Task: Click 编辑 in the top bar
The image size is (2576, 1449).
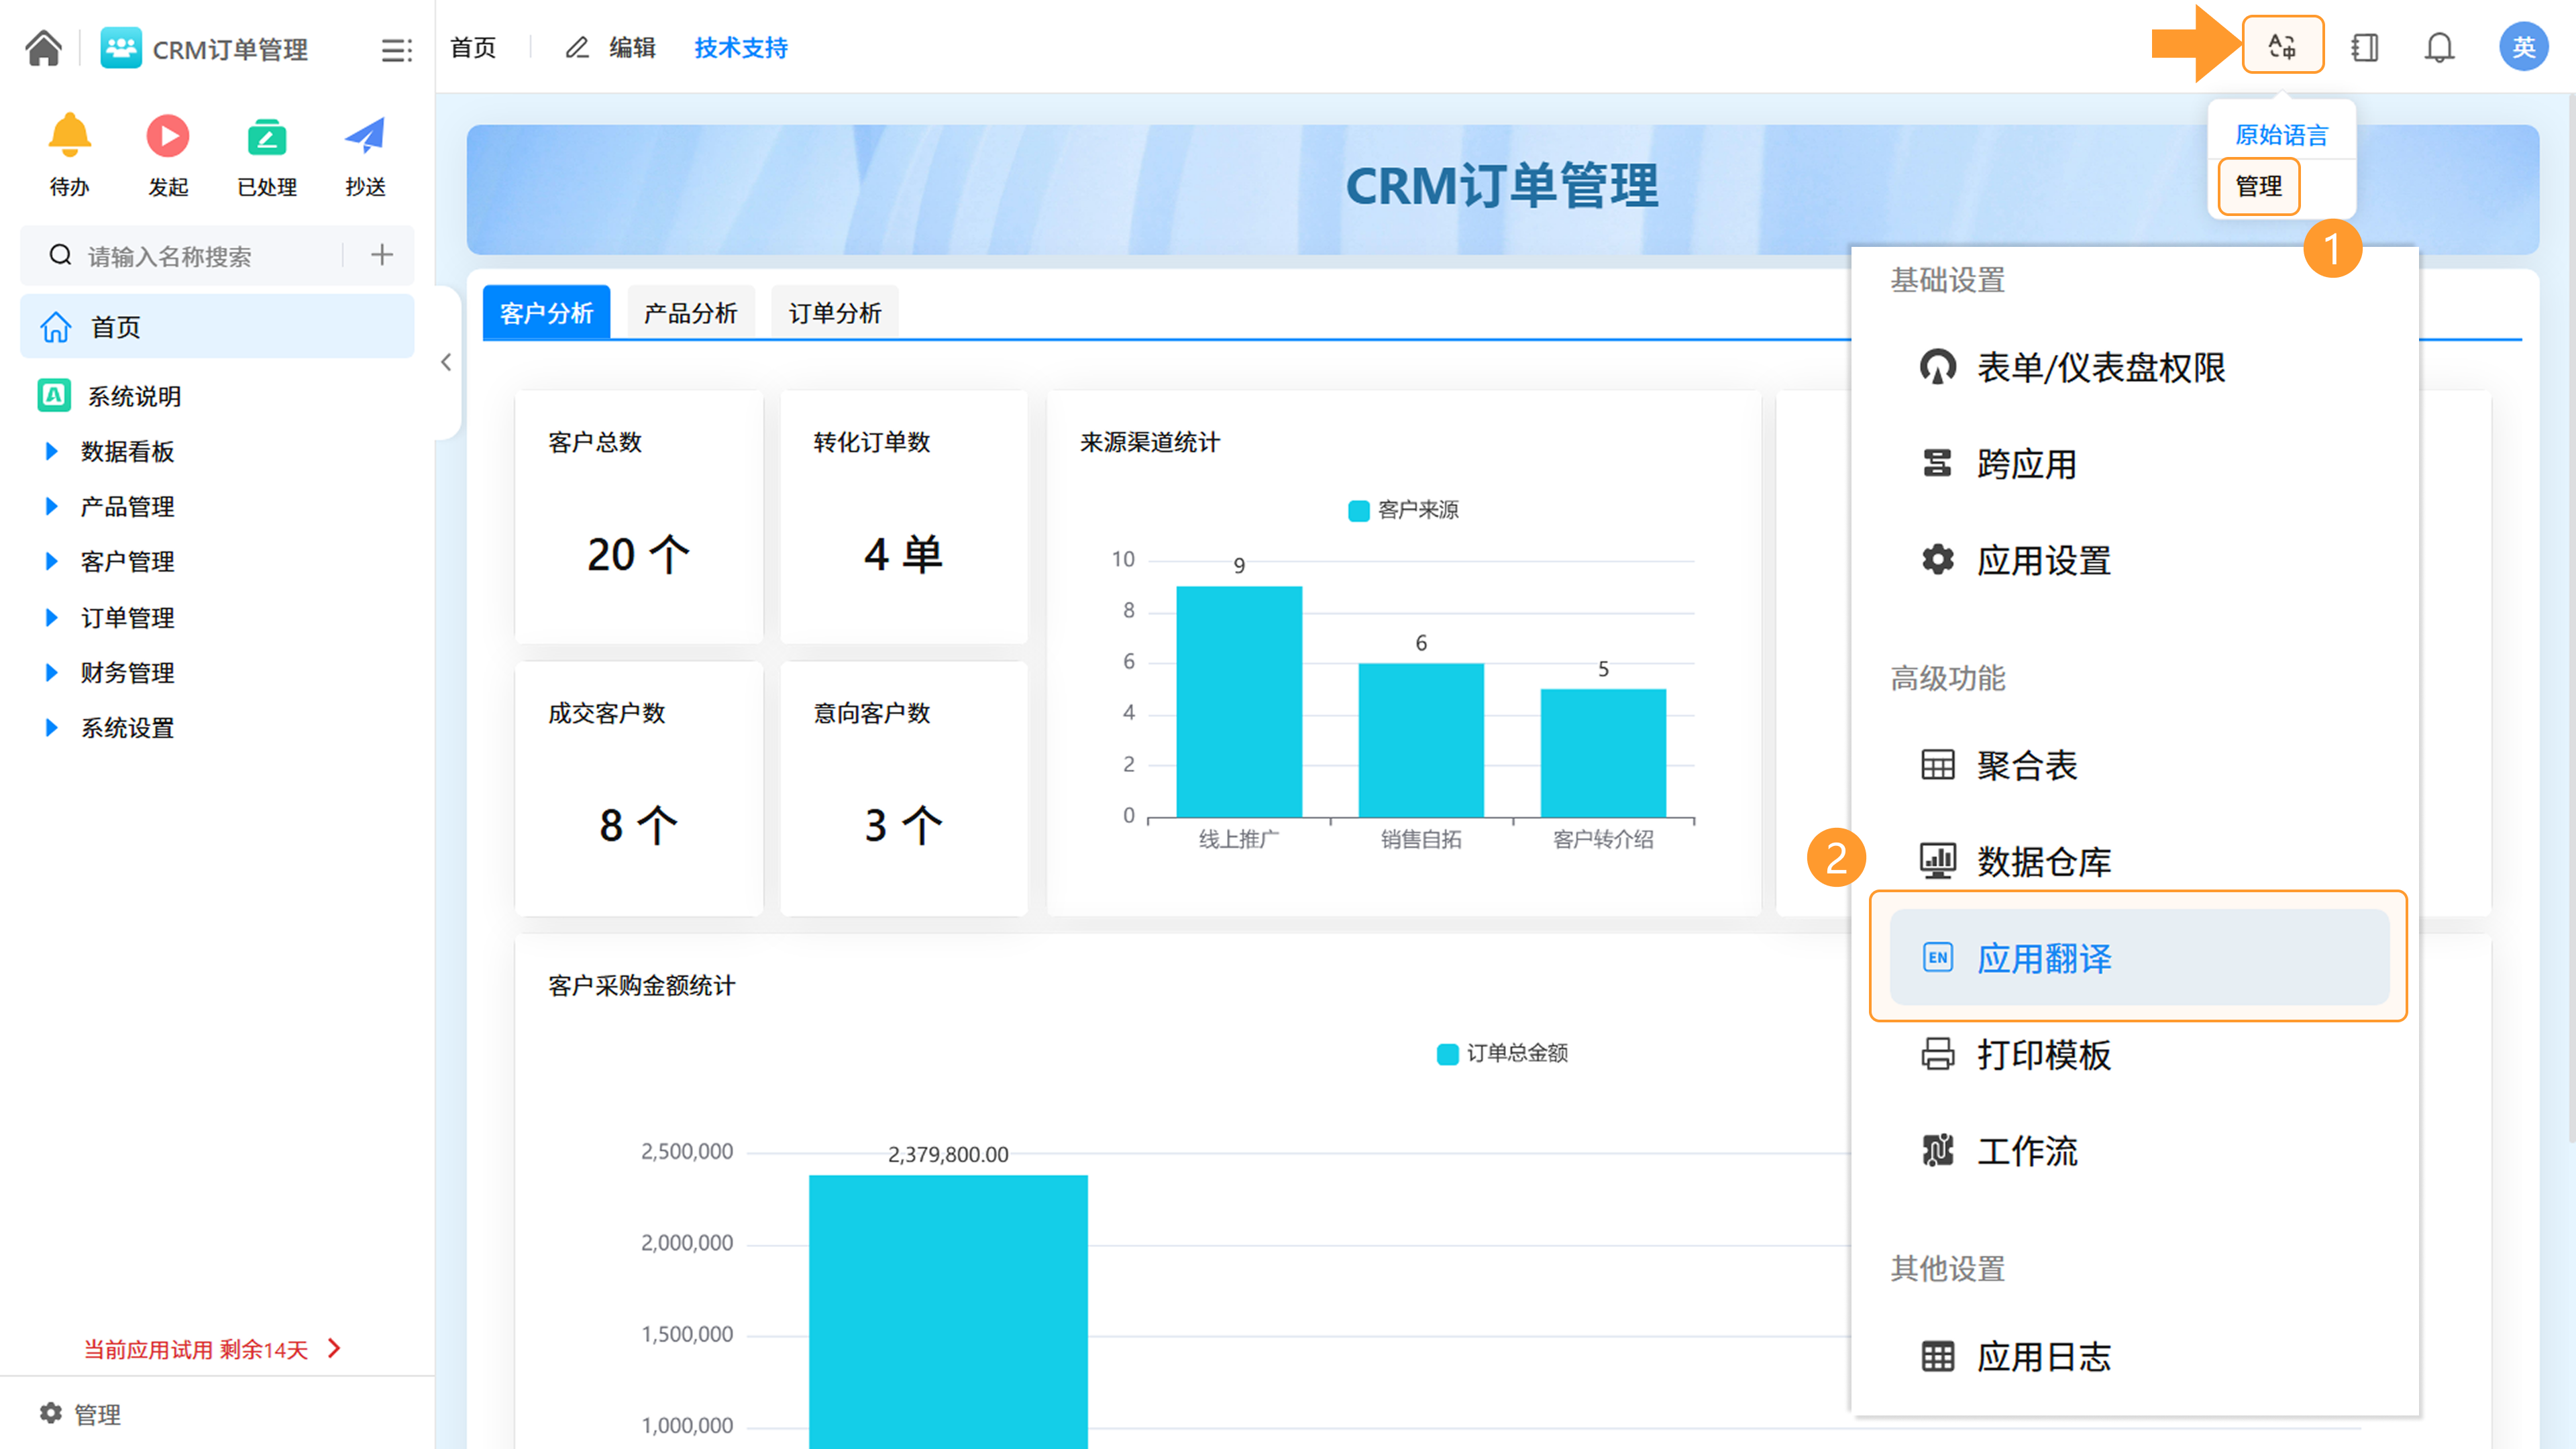Action: point(632,47)
